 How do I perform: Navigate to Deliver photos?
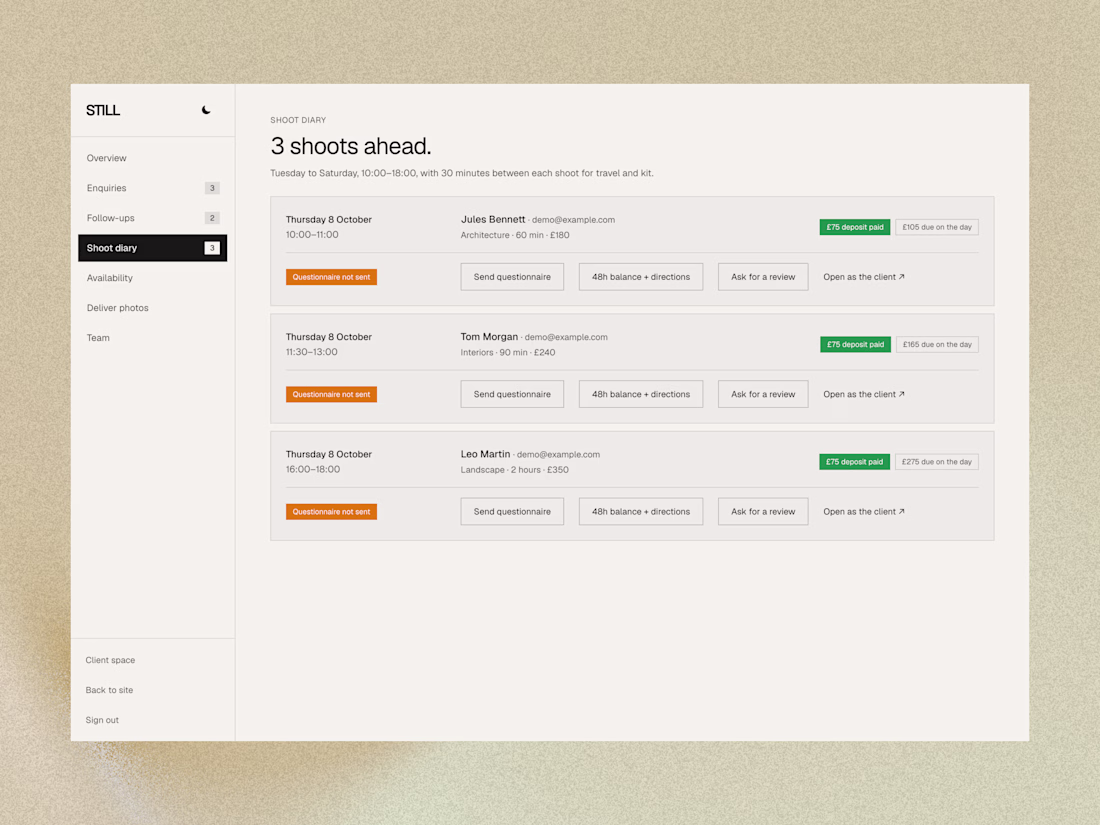[x=152, y=308]
